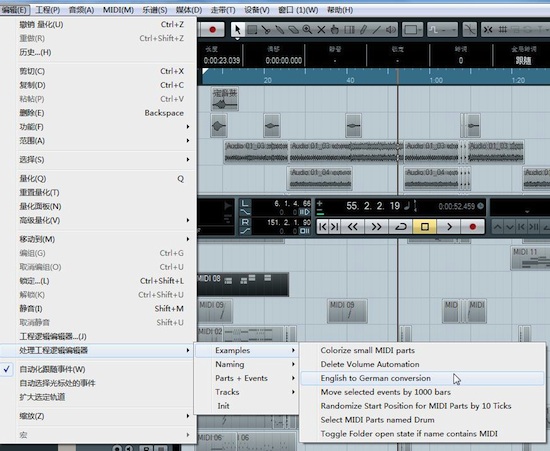This screenshot has width=550, height=451.
Task: Click the transport Stop button
Action: pyautogui.click(x=424, y=227)
